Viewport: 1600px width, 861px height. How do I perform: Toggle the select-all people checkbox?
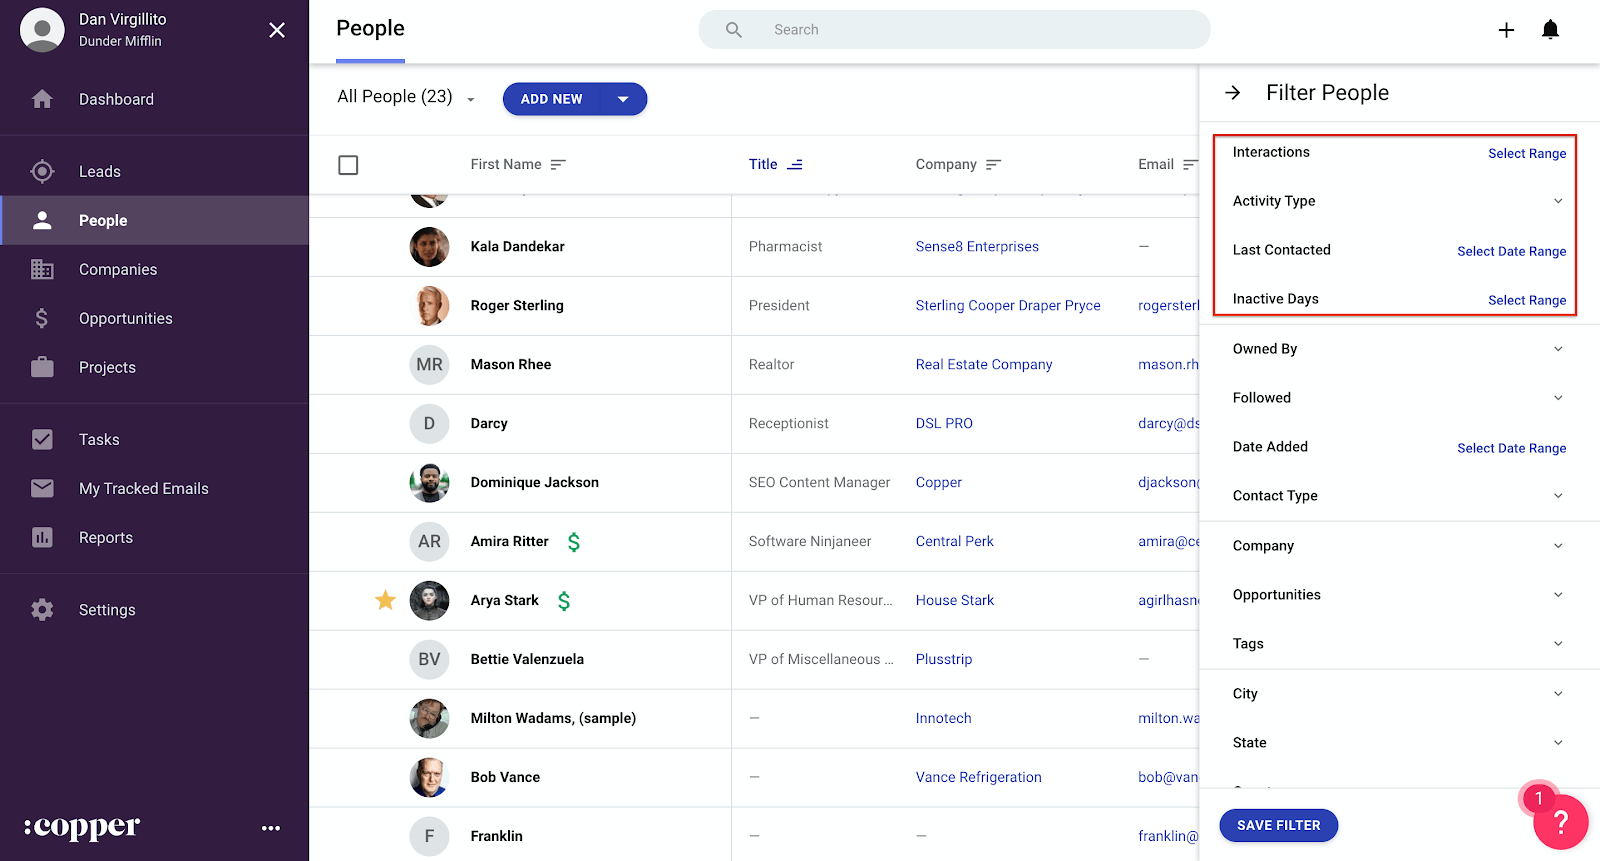pyautogui.click(x=348, y=165)
